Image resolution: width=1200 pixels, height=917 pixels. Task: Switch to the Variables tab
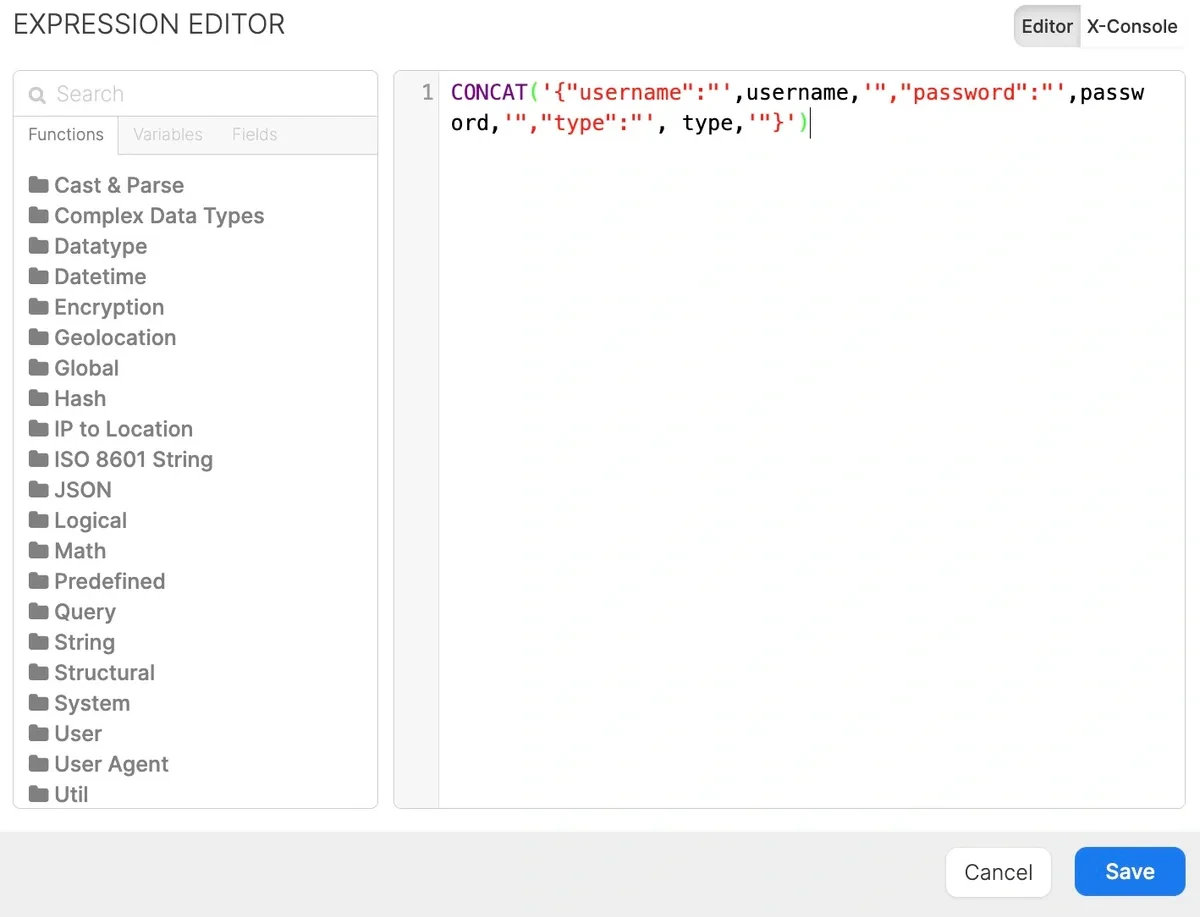point(167,134)
